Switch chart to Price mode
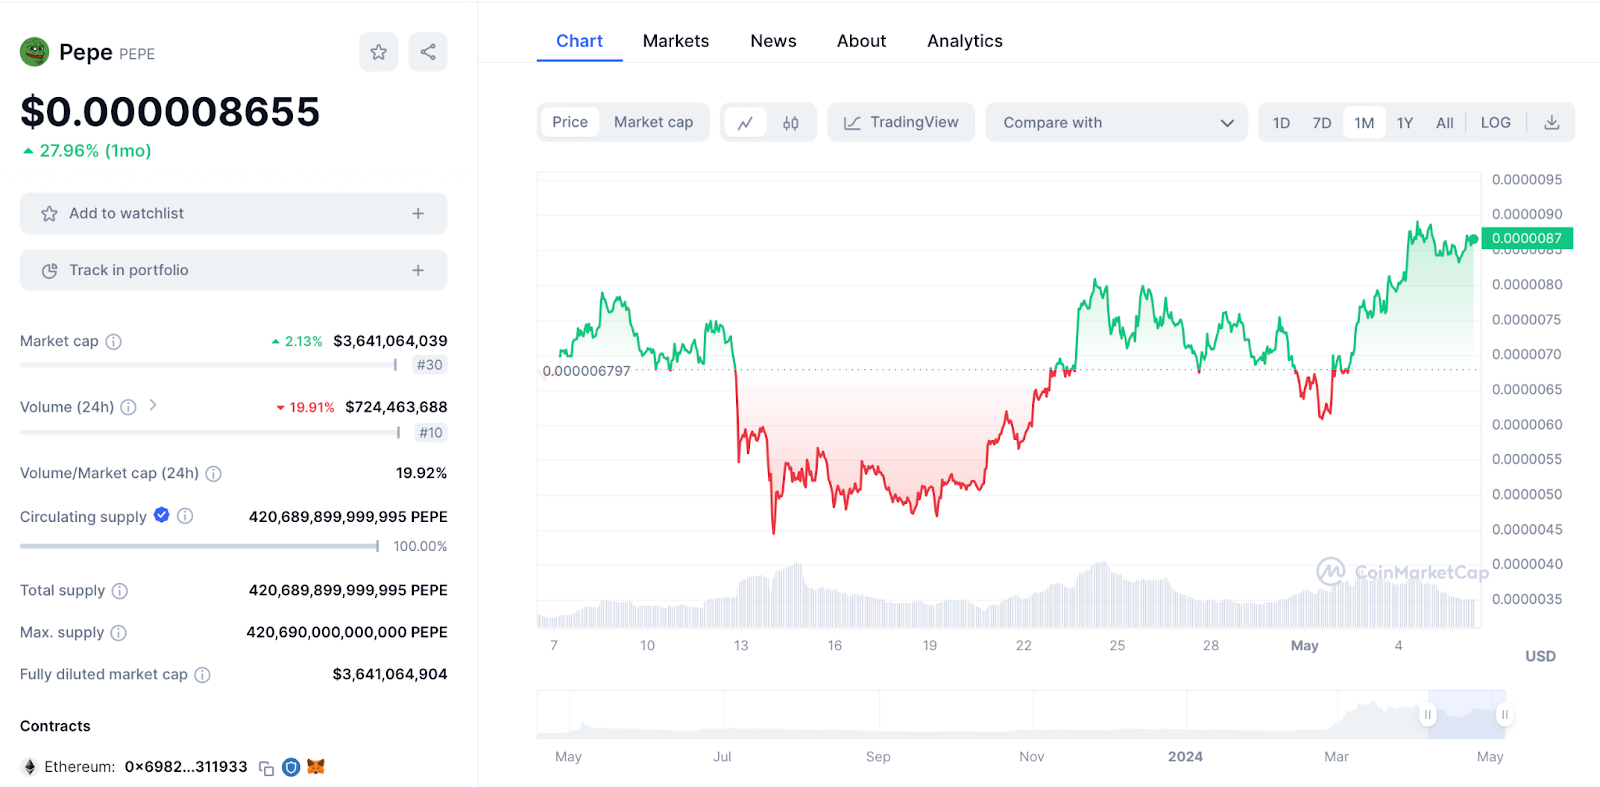1600x787 pixels. (x=570, y=122)
